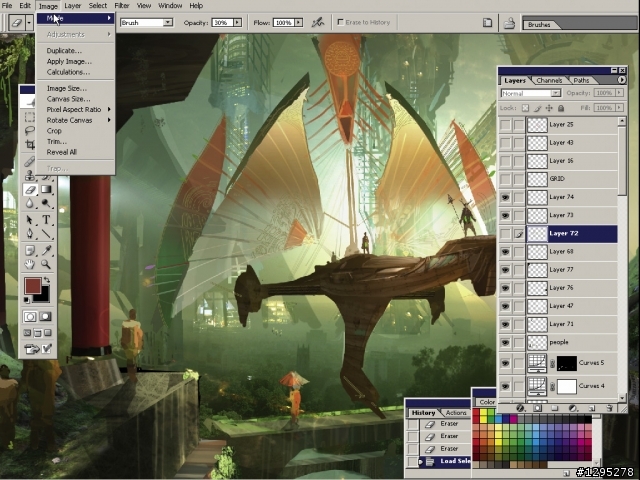
Task: Show GRID layer visibility box
Action: (x=505, y=179)
